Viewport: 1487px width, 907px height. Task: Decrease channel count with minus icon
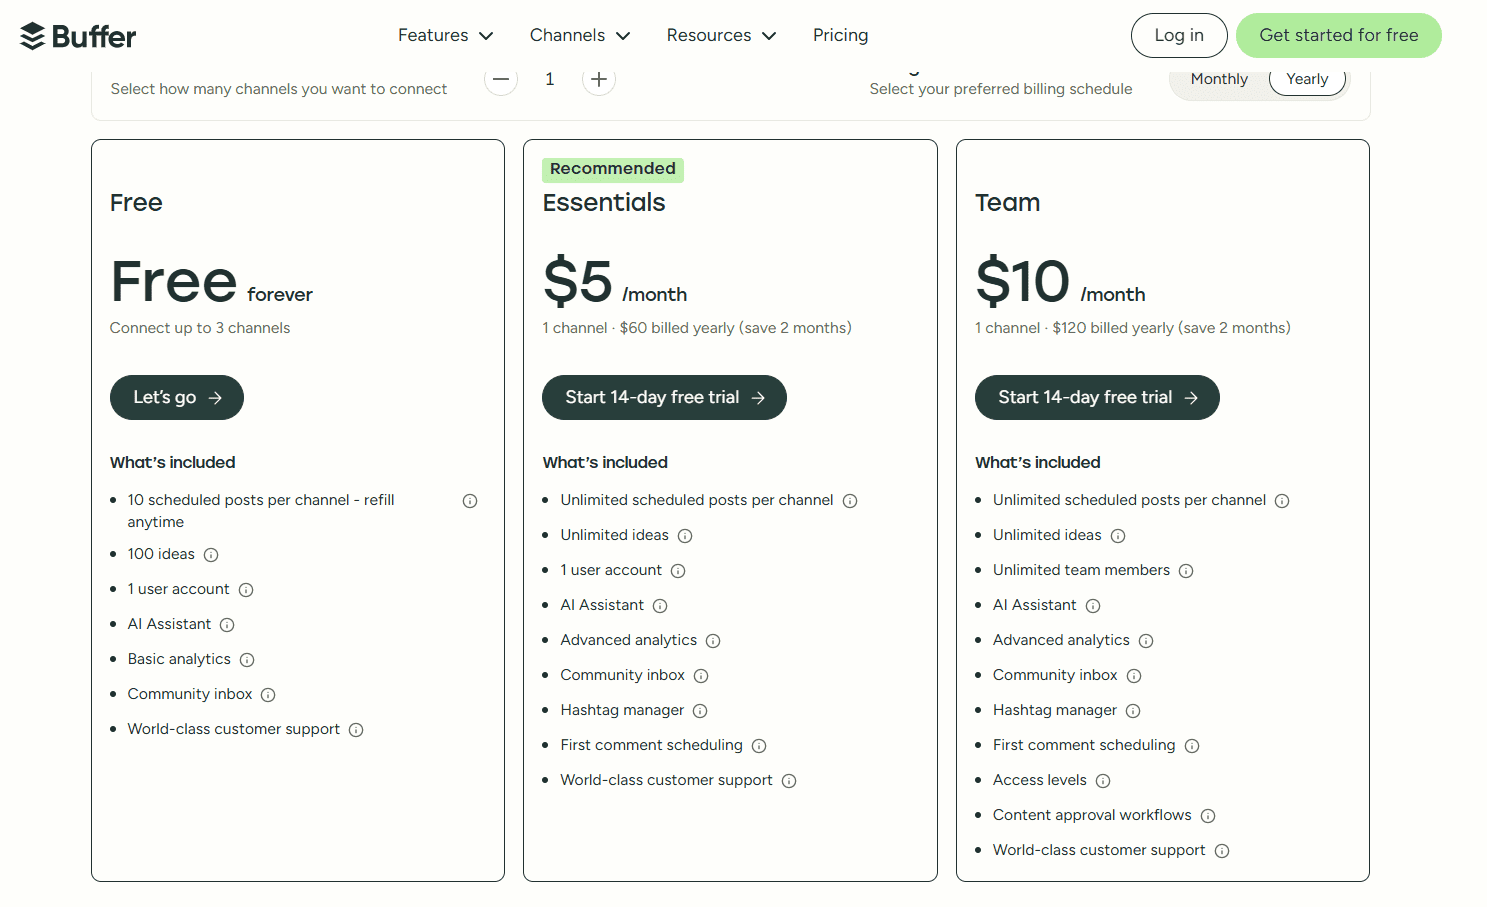pos(500,78)
